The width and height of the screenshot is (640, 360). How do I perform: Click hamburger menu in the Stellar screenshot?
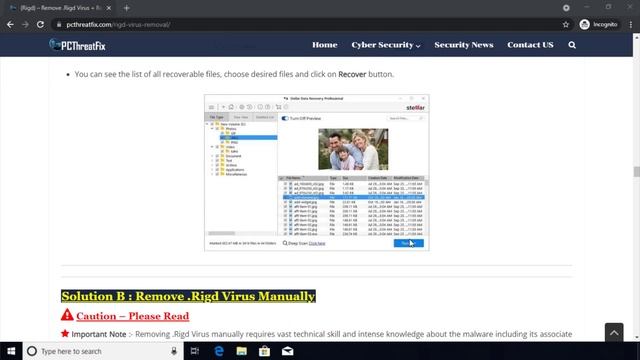pos(211,107)
